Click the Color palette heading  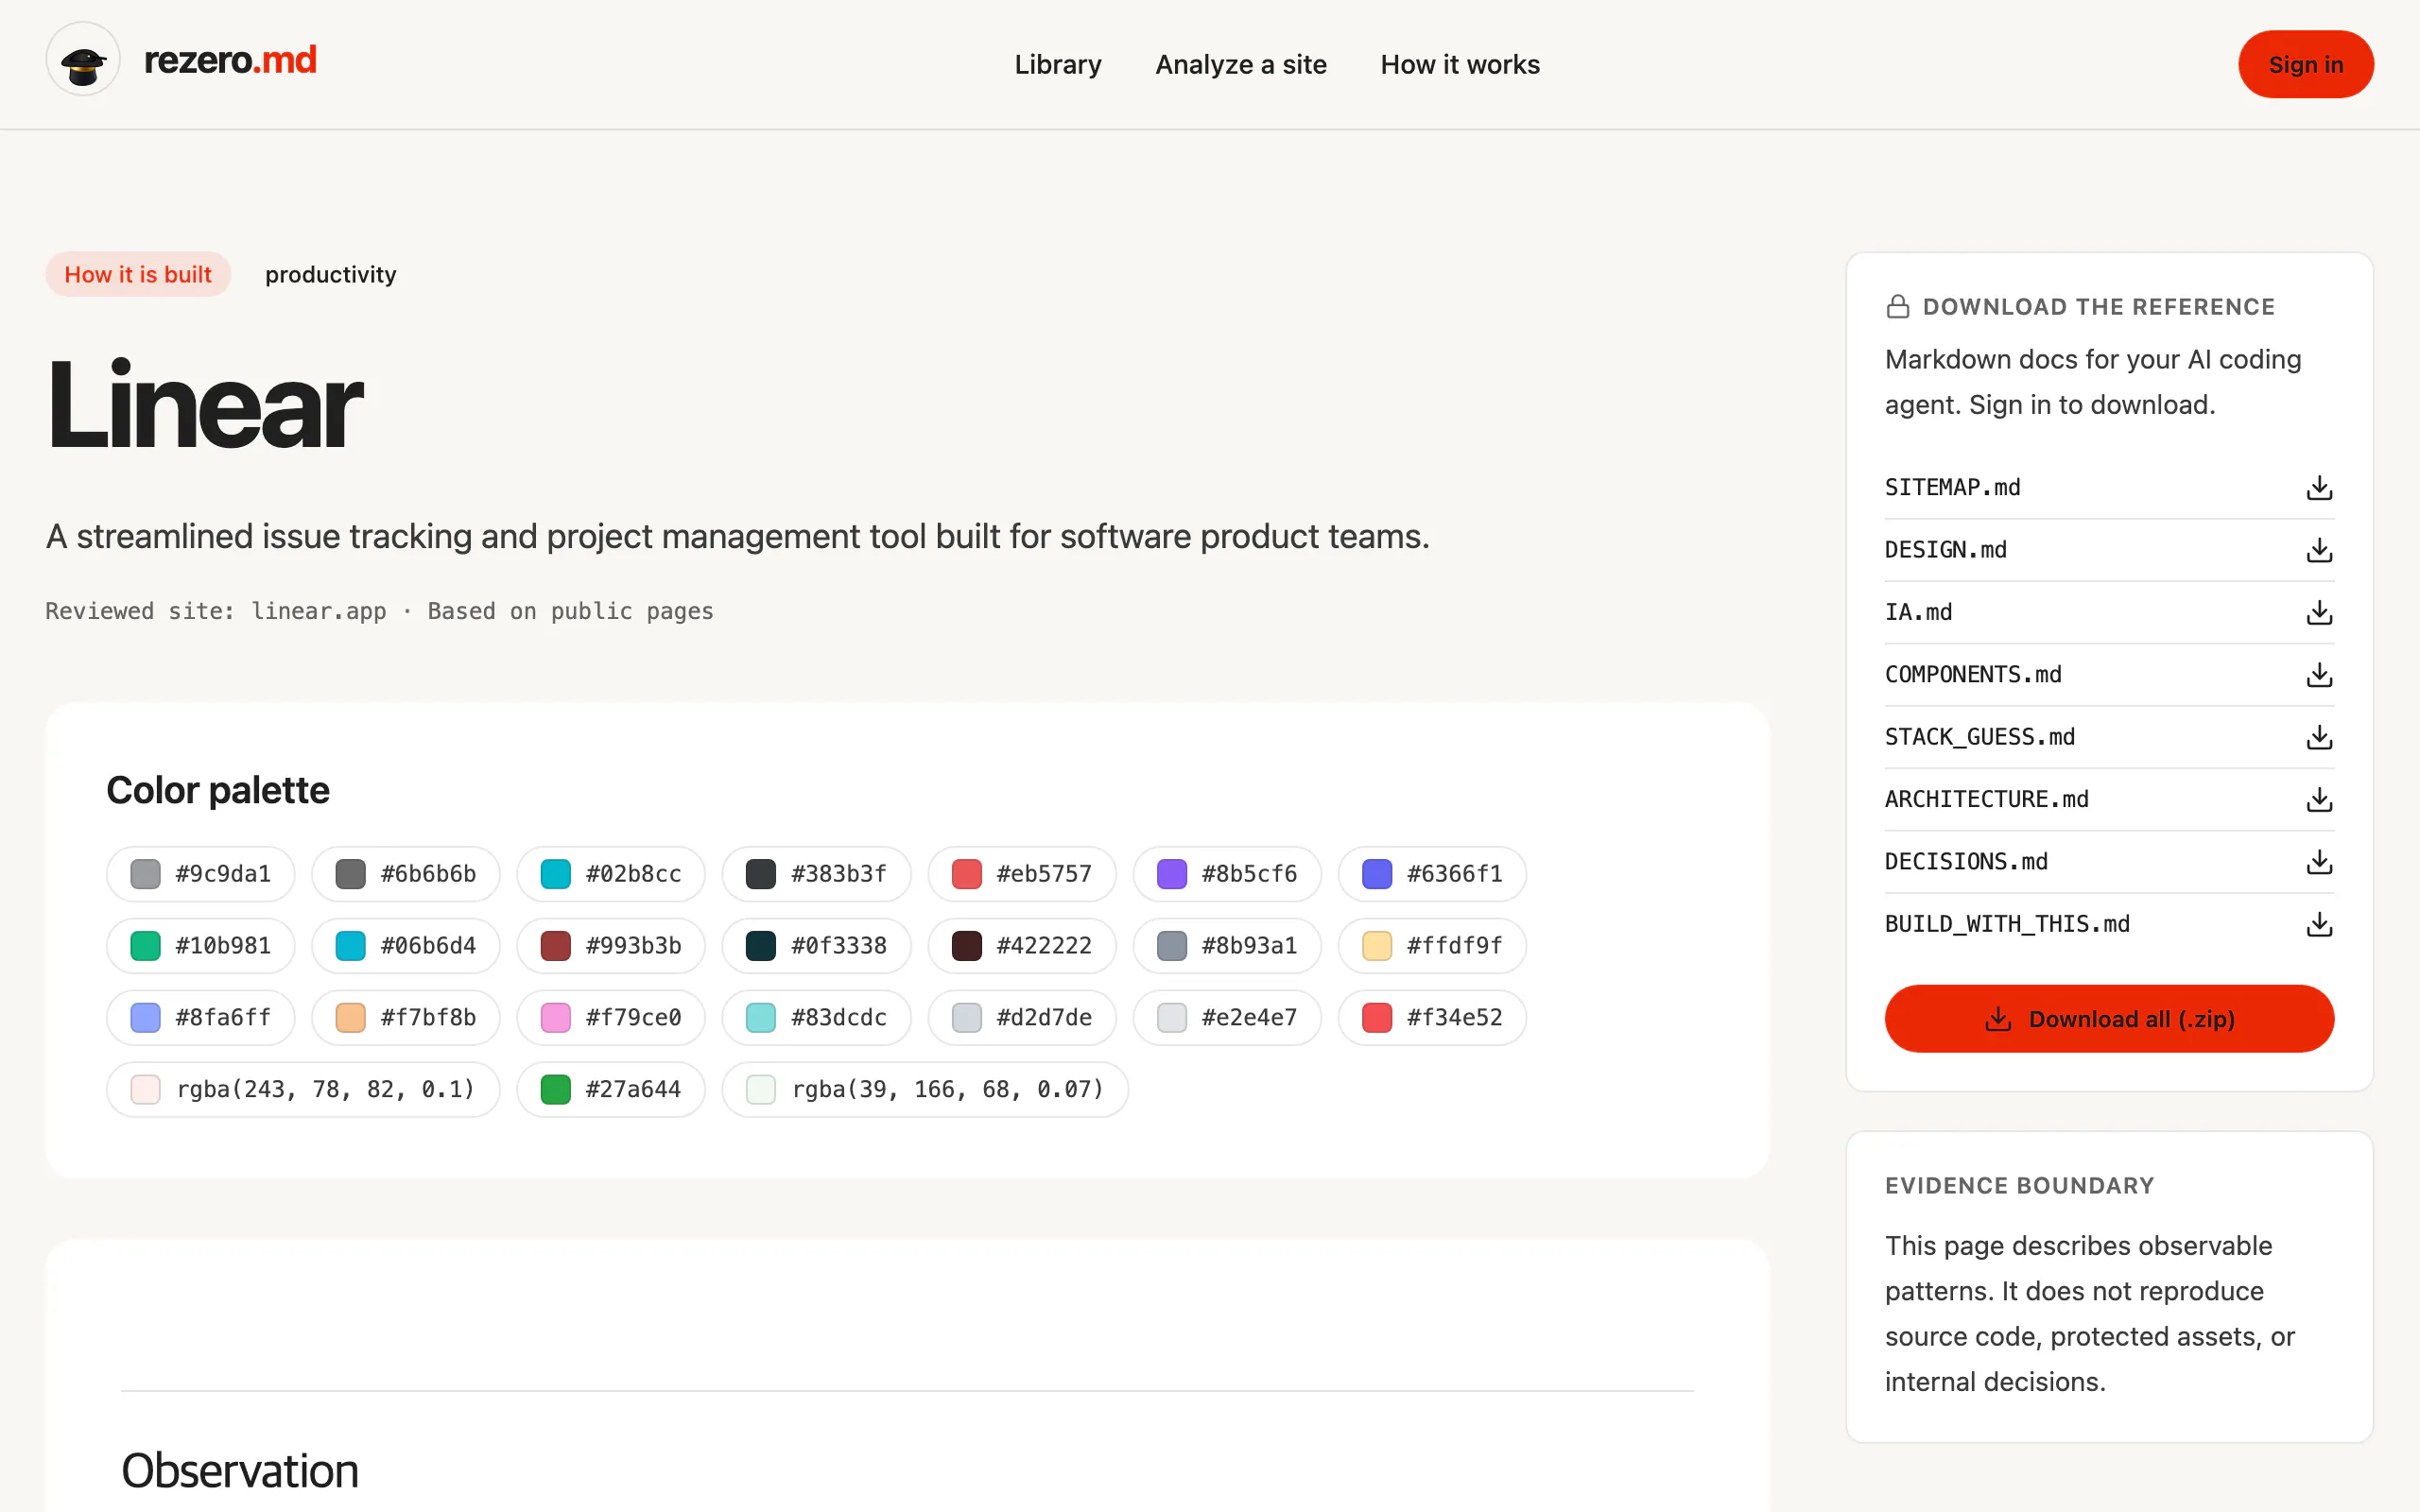[218, 791]
